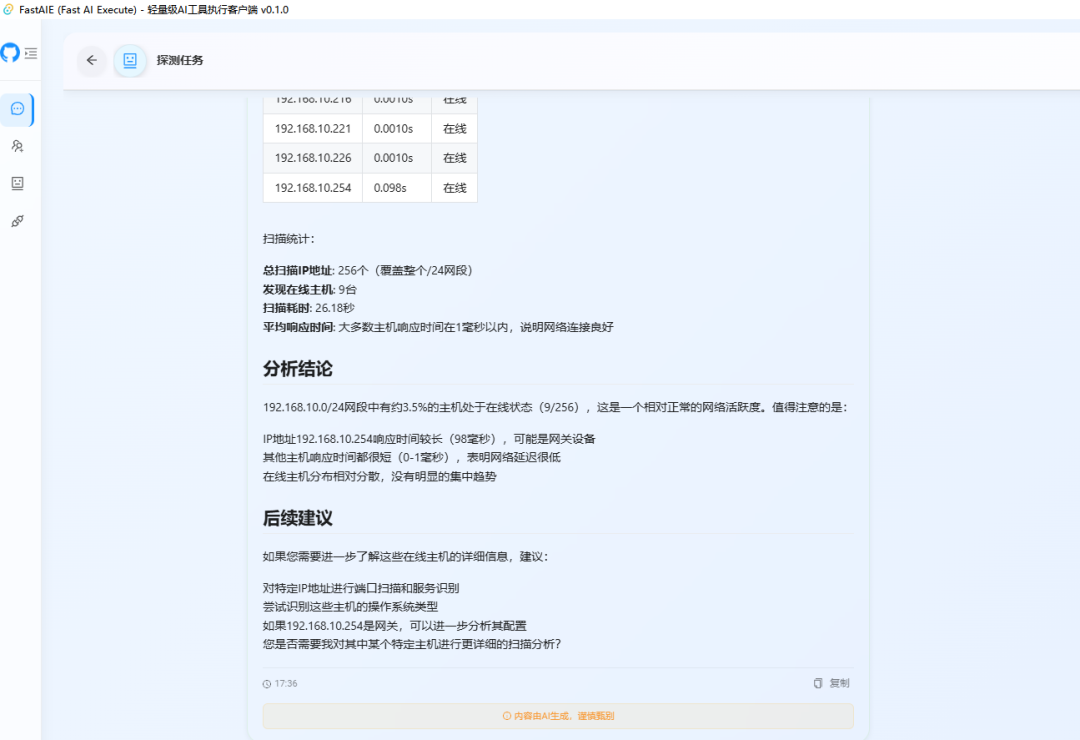Click the 17:36 timestamp text
The width and height of the screenshot is (1080, 740).
[x=286, y=684]
